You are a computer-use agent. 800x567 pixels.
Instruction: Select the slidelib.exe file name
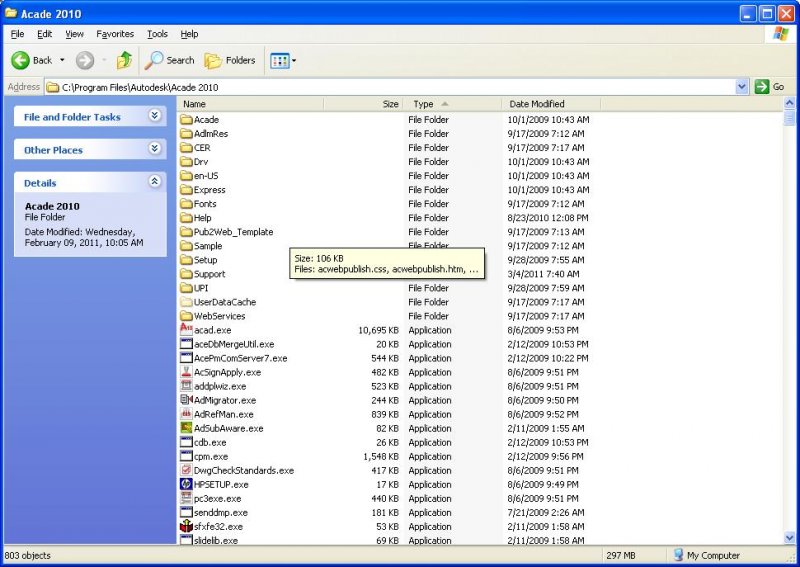[x=216, y=540]
